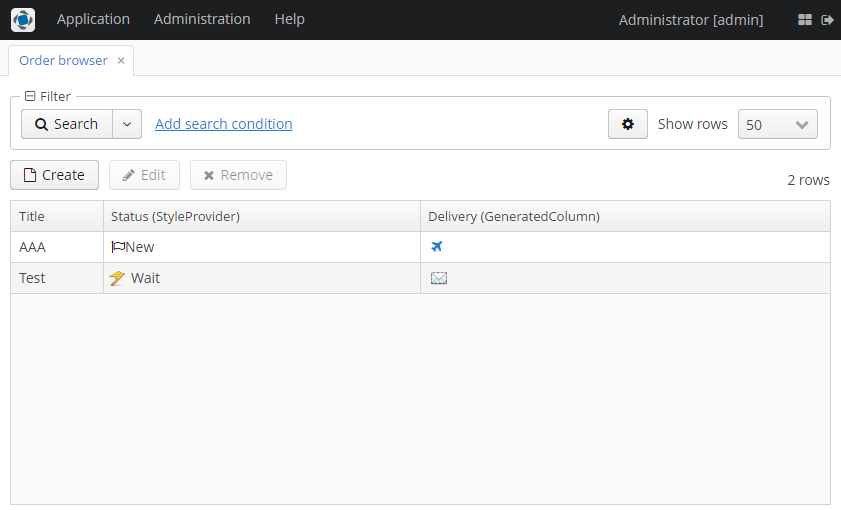The width and height of the screenshot is (841, 510).
Task: Open the Administration menu
Action: (202, 19)
